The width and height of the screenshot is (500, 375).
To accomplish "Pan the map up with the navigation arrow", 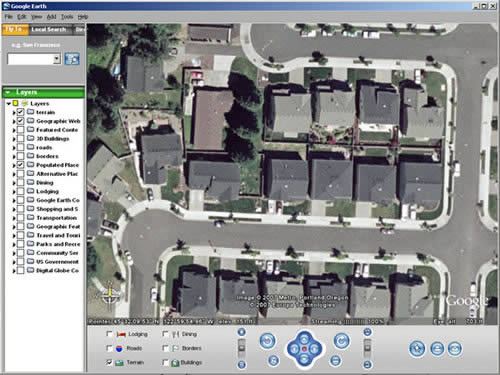I will click(x=304, y=338).
